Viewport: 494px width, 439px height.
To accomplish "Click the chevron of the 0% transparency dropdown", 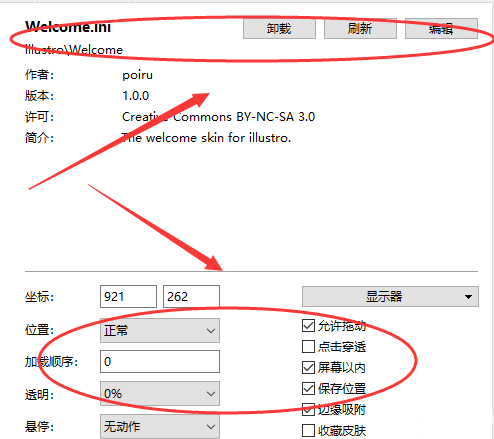I will click(211, 394).
